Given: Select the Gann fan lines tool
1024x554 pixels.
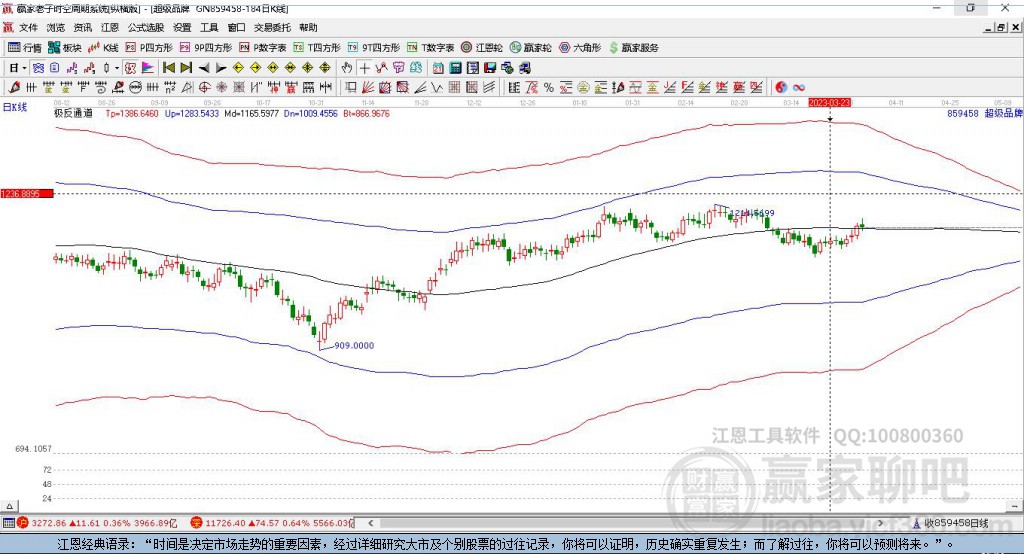Looking at the screenshot, I should pyautogui.click(x=369, y=87).
